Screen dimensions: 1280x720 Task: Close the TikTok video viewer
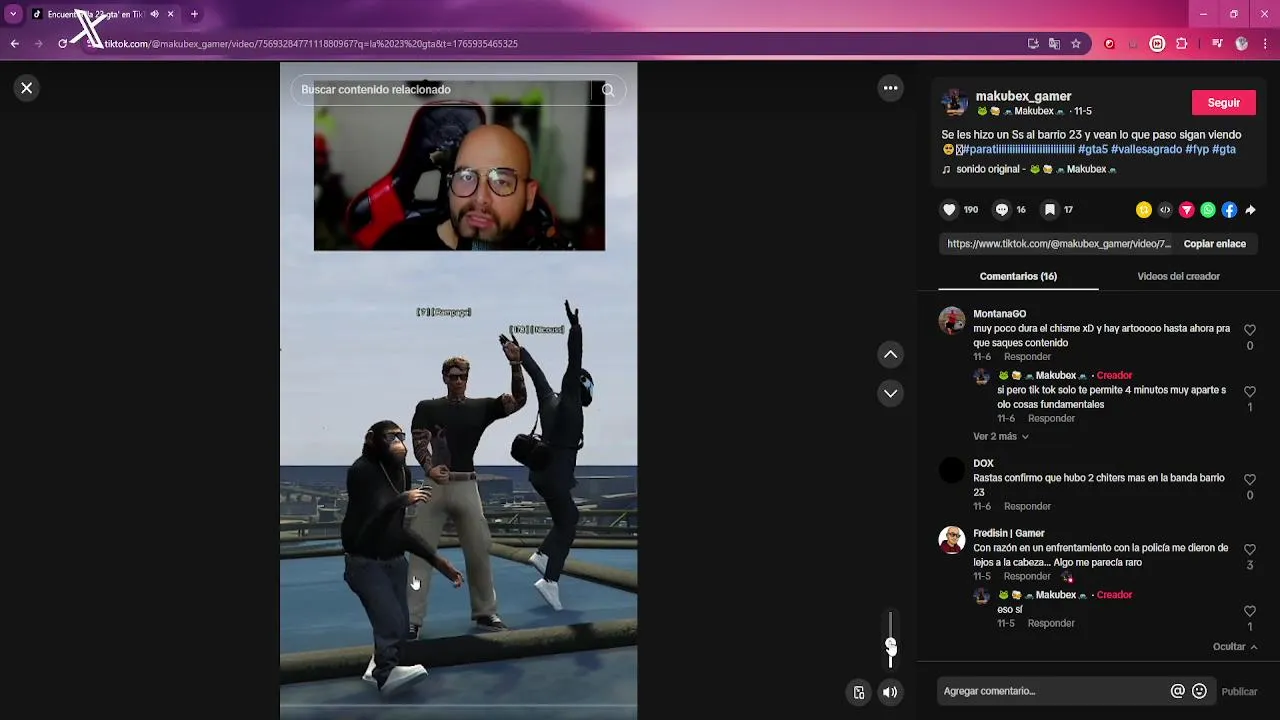click(27, 88)
